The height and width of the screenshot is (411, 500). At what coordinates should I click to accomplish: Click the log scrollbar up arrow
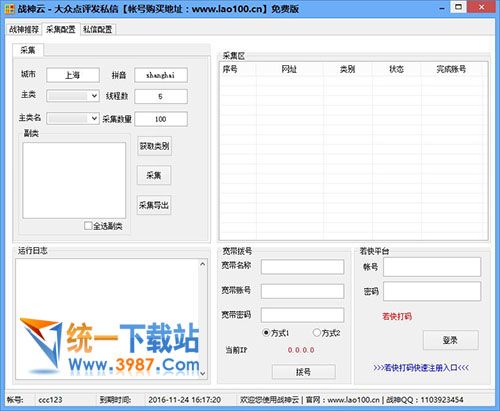203,264
